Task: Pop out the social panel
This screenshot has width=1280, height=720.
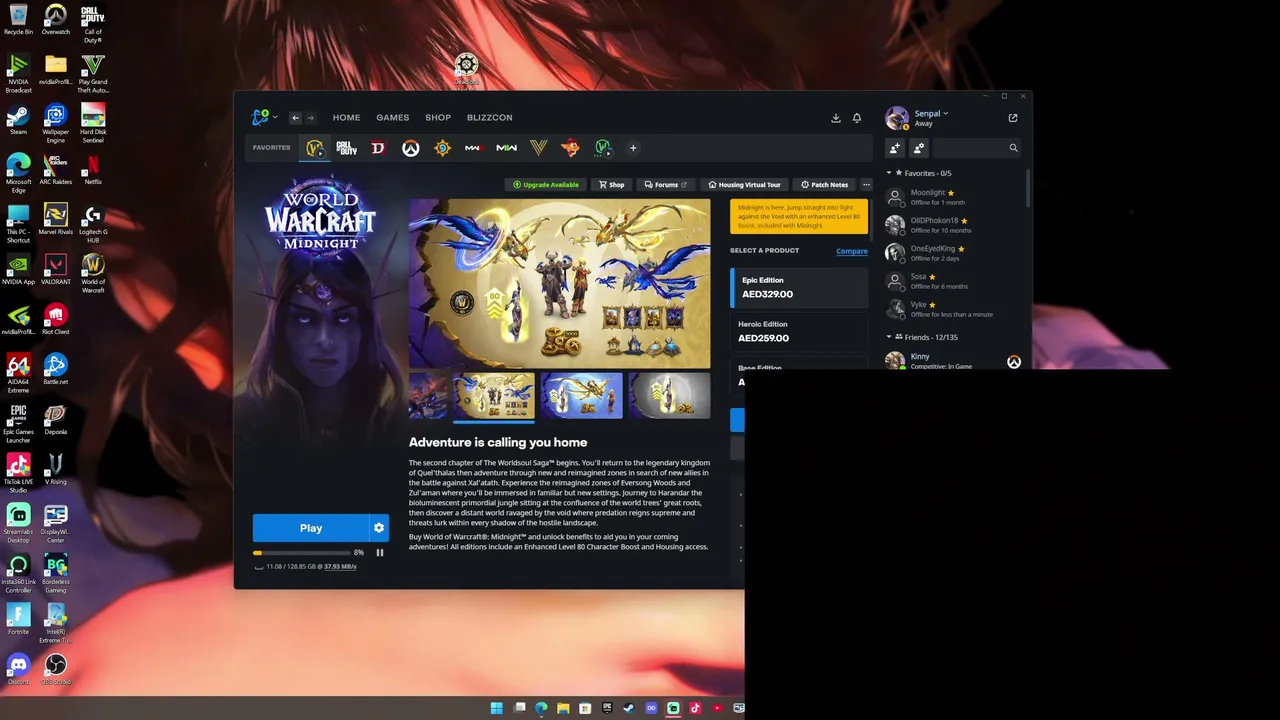Action: (1013, 118)
